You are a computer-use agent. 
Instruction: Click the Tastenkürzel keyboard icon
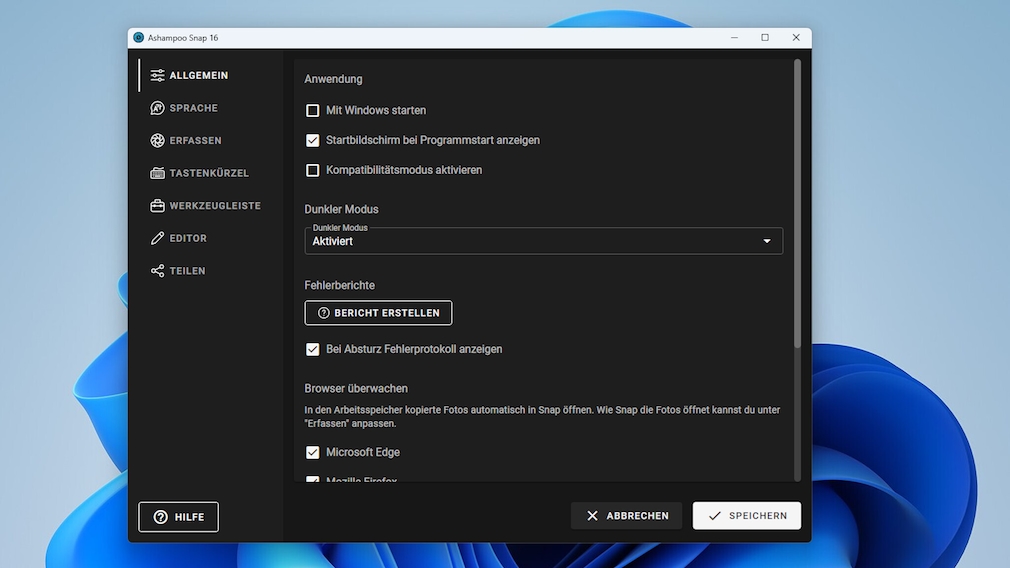point(157,173)
